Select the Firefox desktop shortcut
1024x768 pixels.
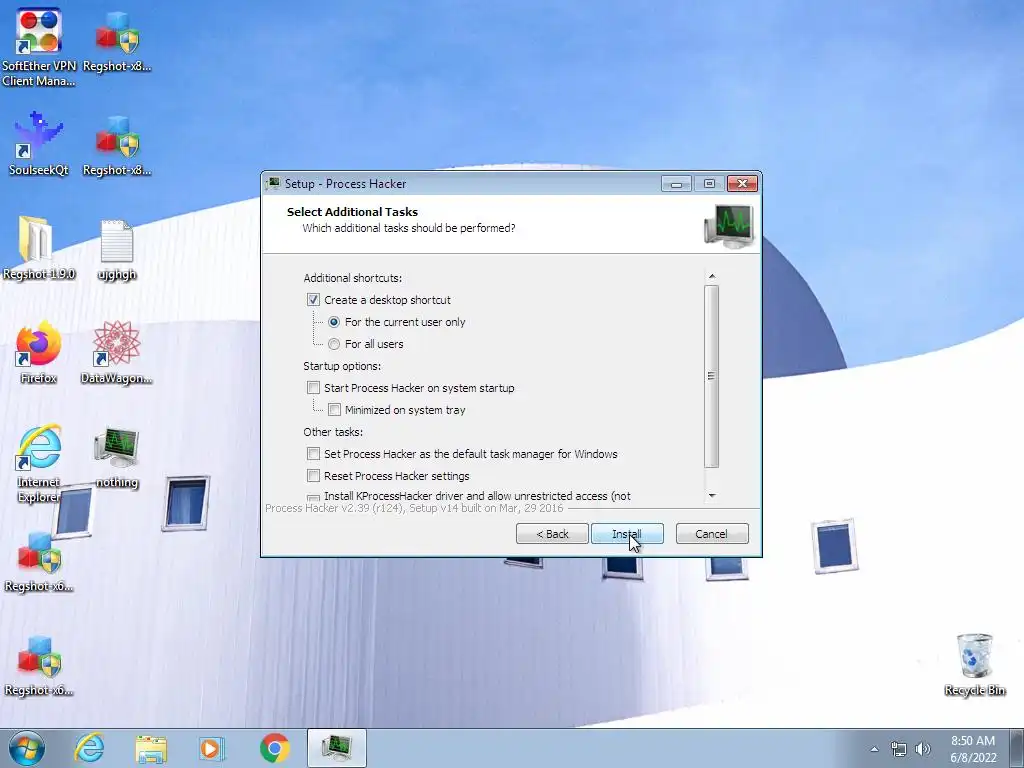[x=39, y=353]
